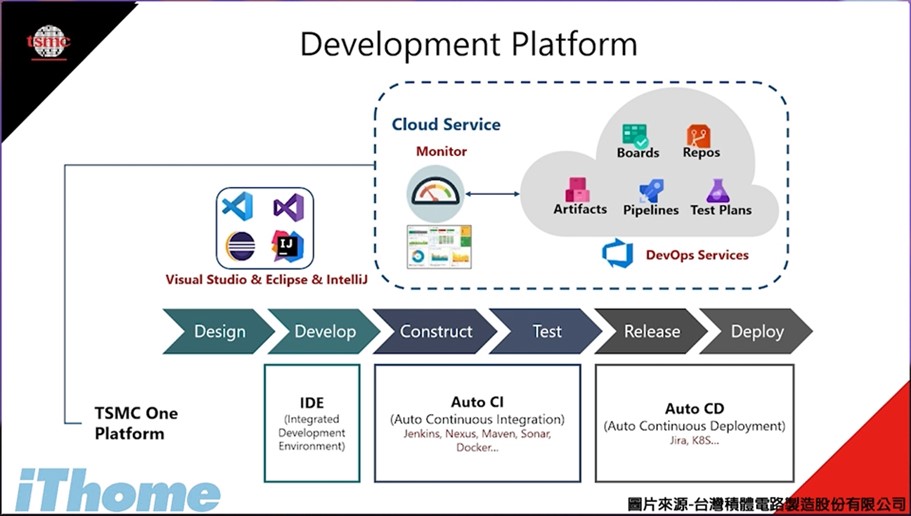Select the Test stage arrow

point(546,331)
